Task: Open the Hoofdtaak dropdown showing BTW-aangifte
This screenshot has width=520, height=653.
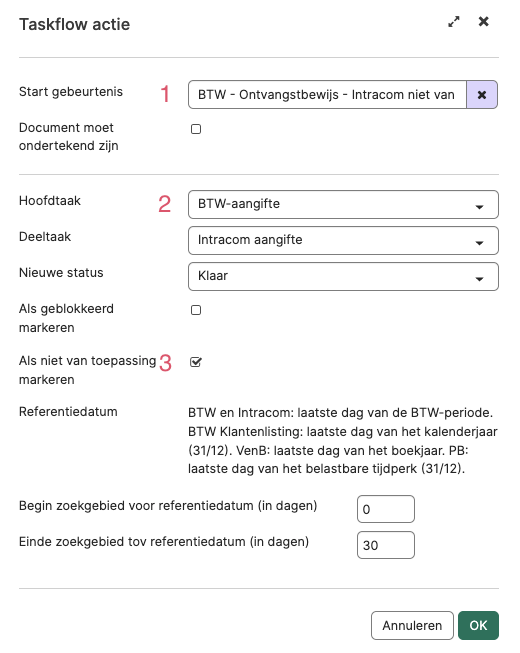Action: point(343,204)
